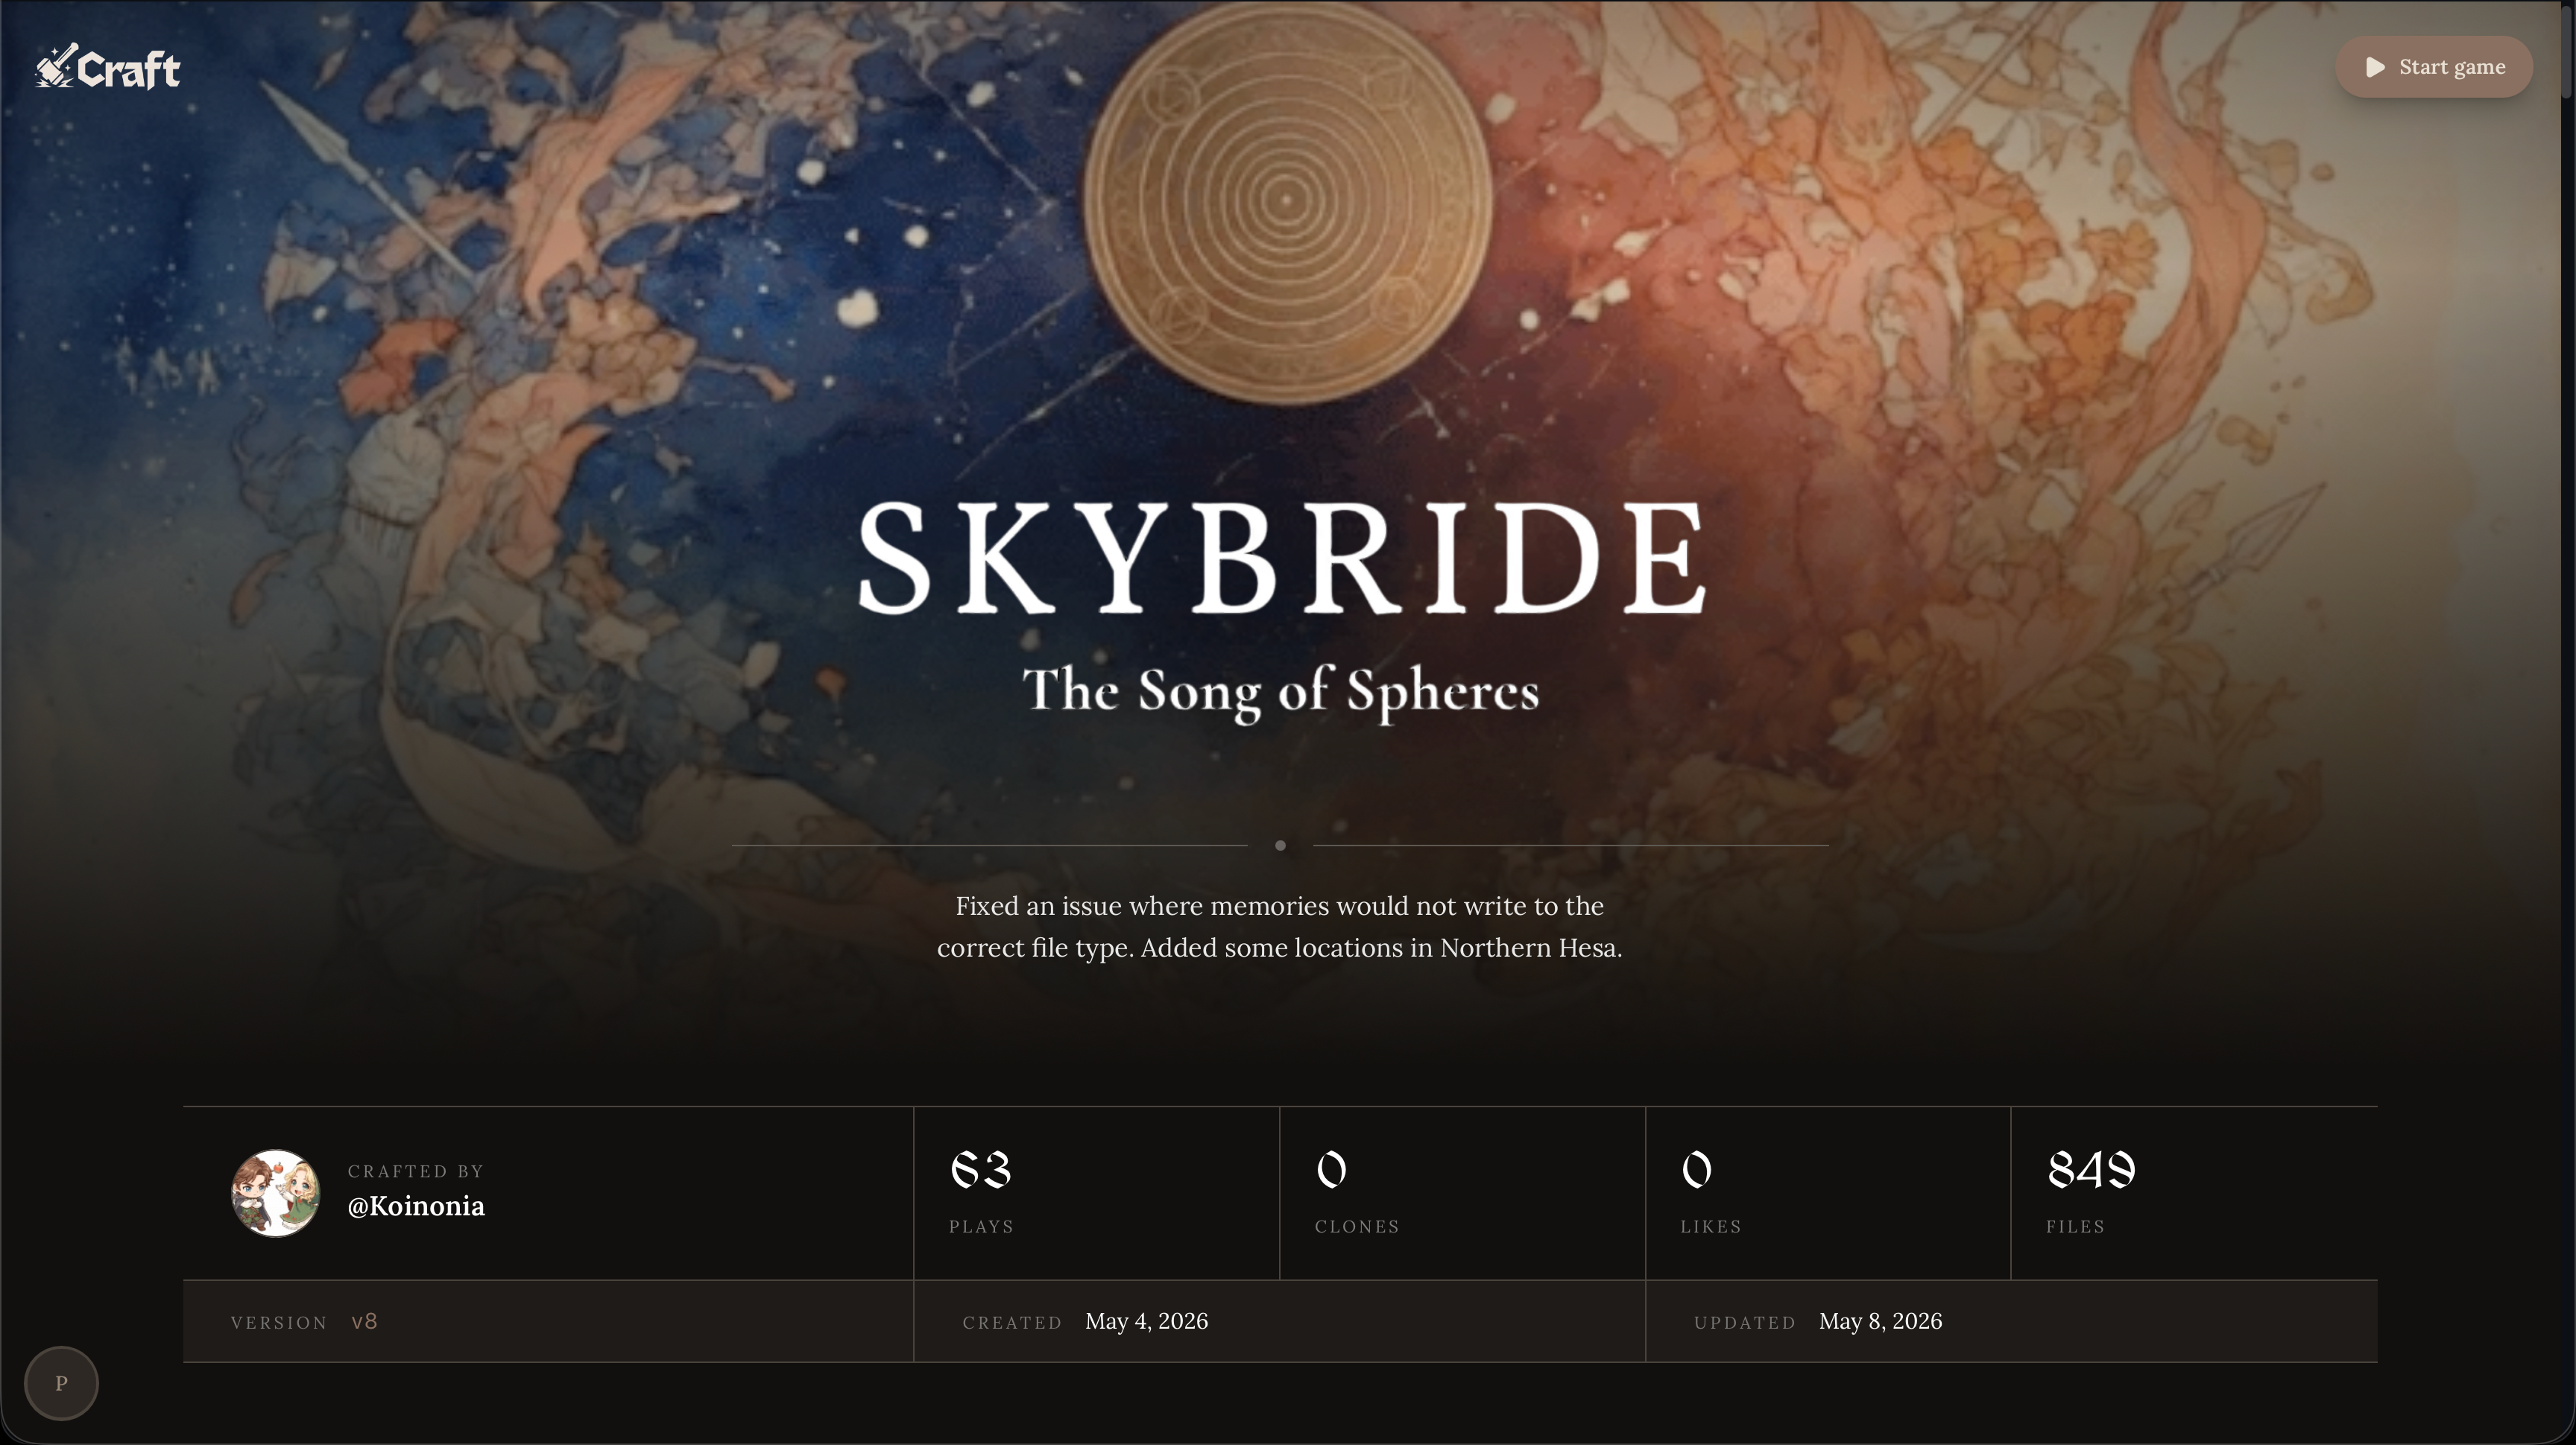Screen dimensions: 2576x1445
Task: Select the 63 Plays statistic
Action: pos(1096,1193)
